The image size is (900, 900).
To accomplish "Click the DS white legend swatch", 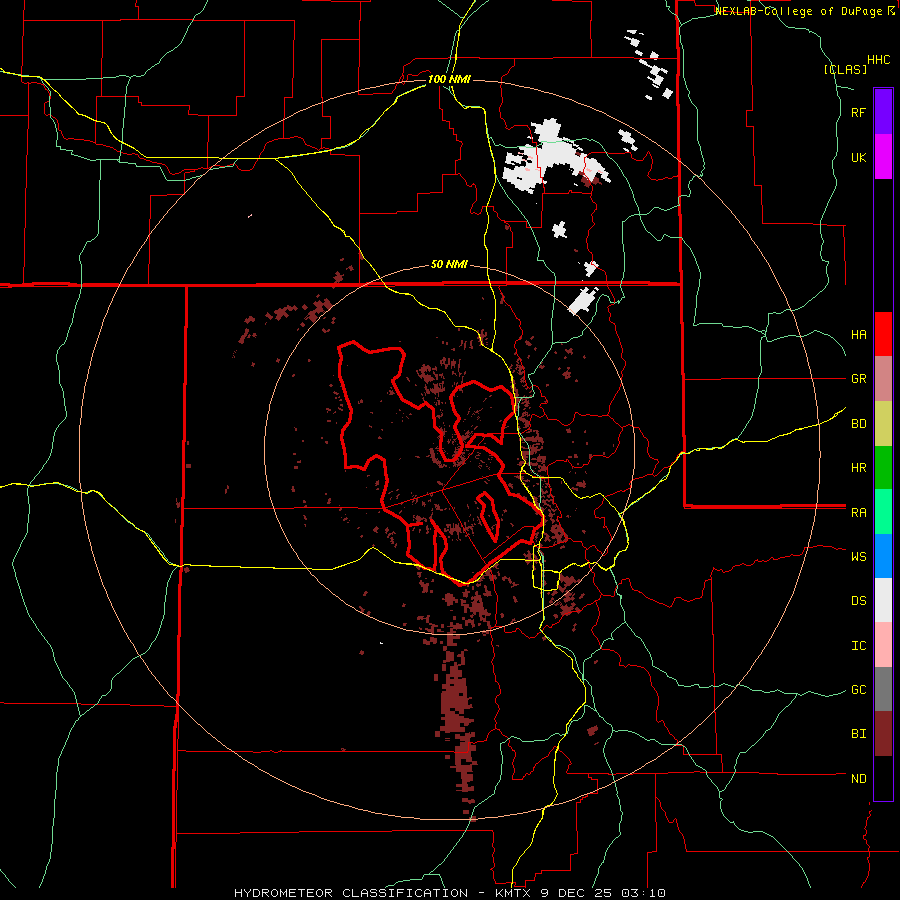I will (x=883, y=600).
